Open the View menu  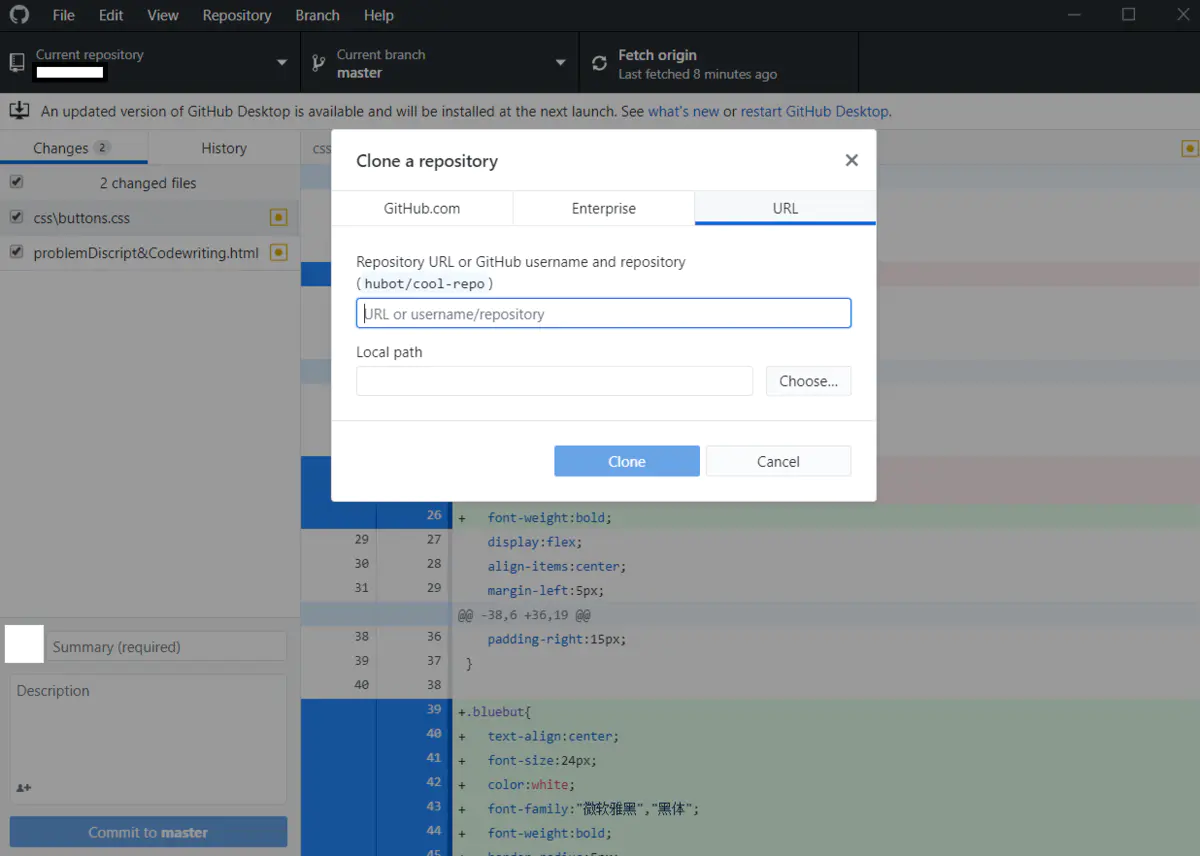163,15
